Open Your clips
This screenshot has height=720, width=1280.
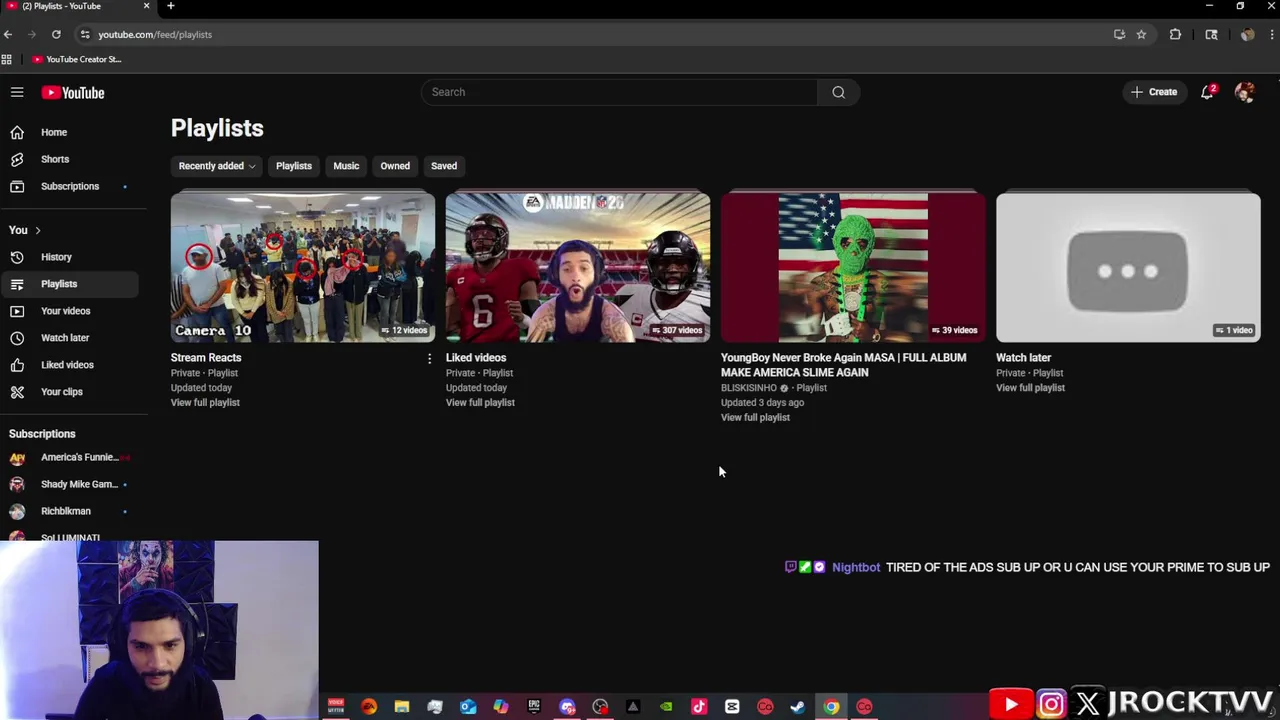point(62,392)
